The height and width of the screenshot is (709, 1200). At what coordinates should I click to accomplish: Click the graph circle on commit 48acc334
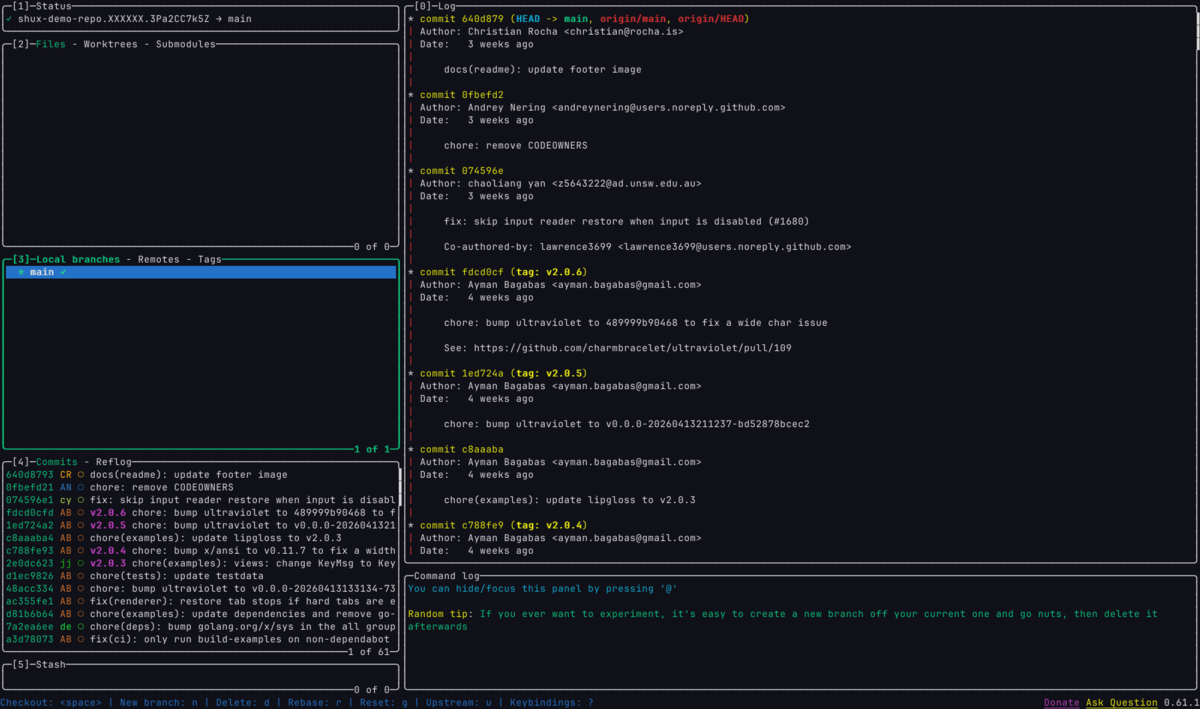(x=81, y=588)
